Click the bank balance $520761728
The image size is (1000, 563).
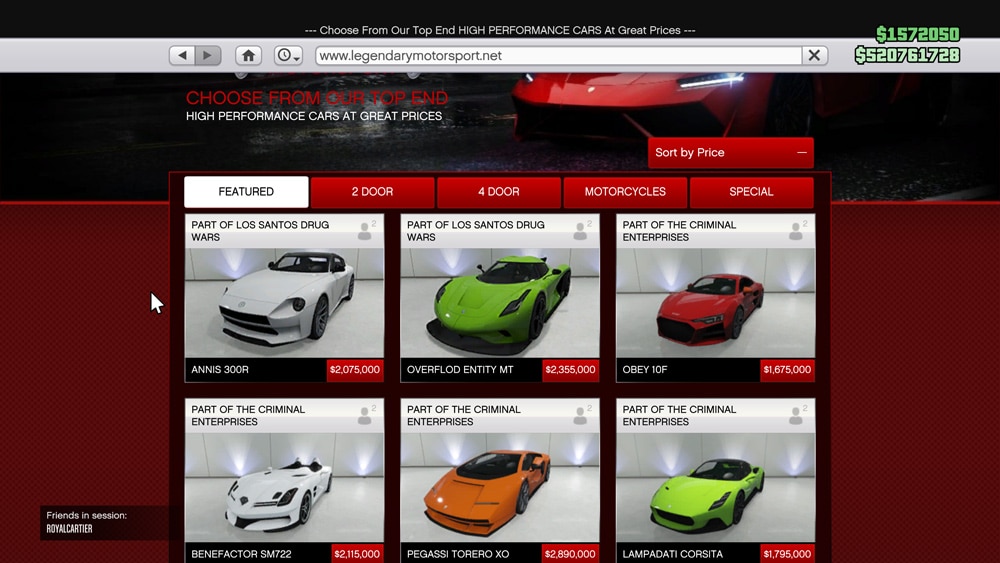click(908, 55)
